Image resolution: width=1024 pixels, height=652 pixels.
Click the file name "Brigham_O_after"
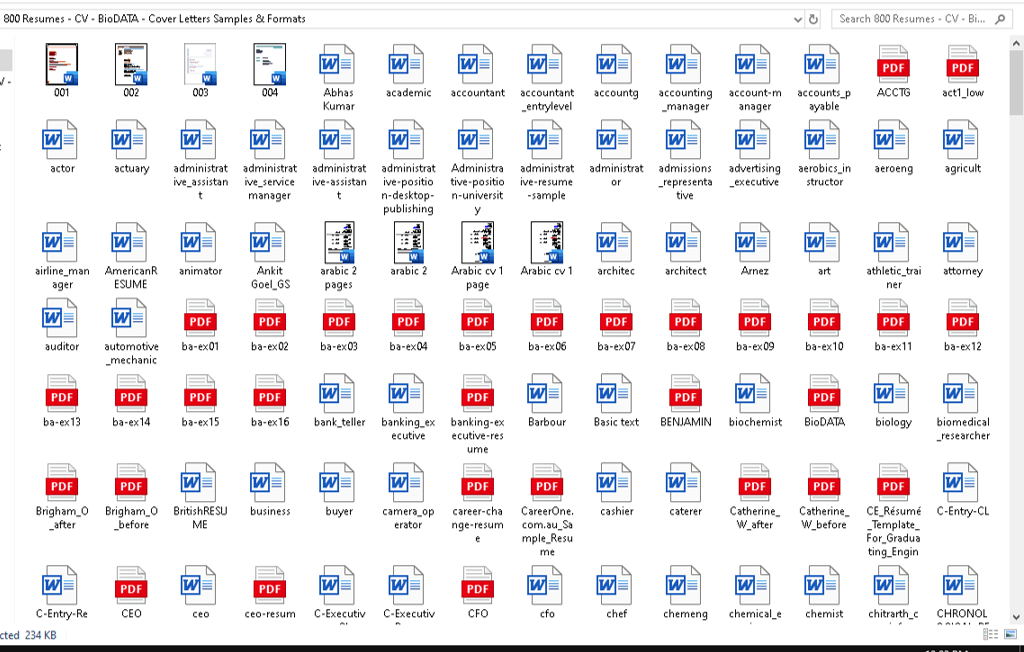62,518
